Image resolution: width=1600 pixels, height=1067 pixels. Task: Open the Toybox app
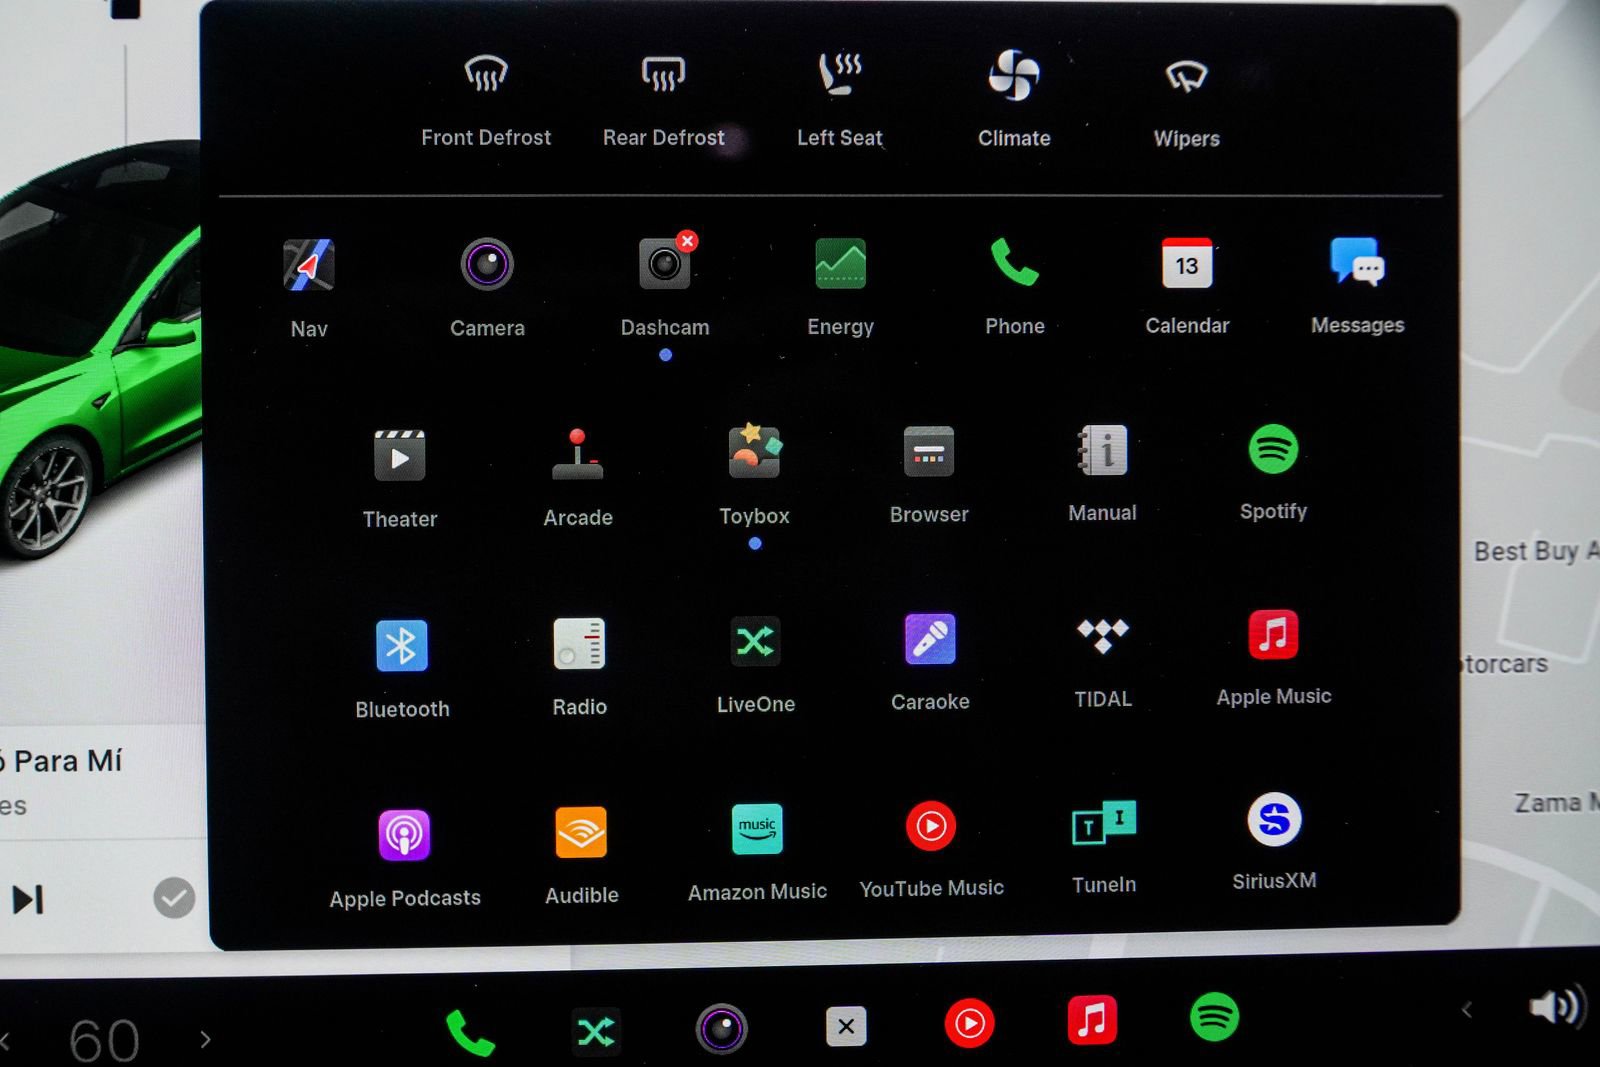click(755, 475)
